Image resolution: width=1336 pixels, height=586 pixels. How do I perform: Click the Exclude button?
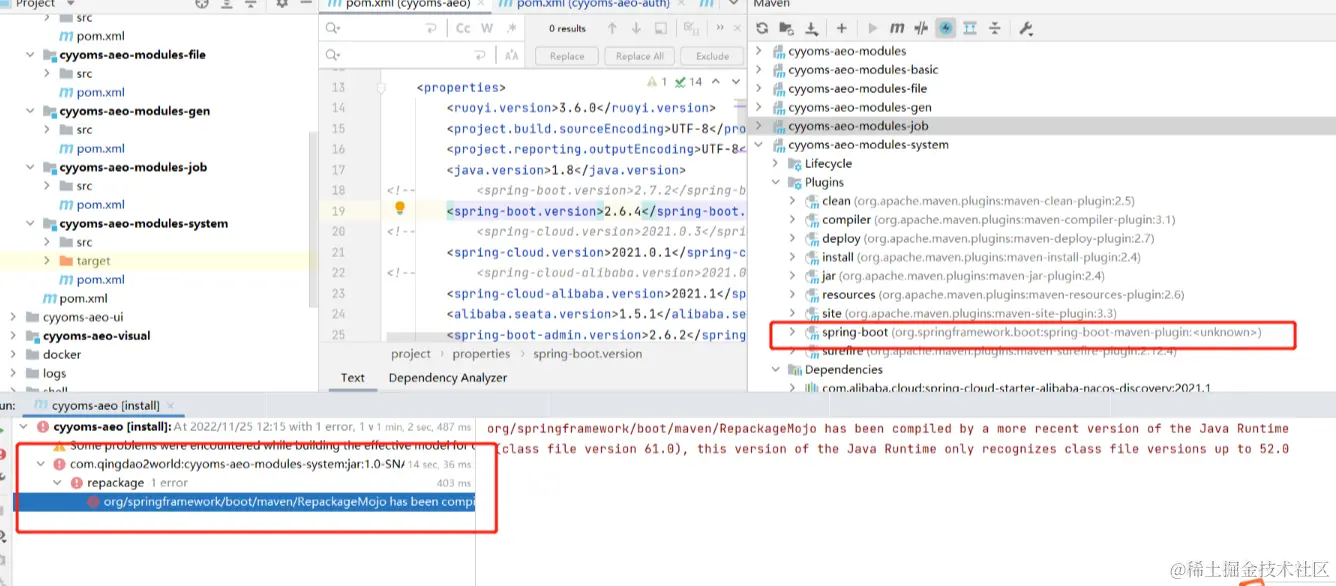pos(711,55)
